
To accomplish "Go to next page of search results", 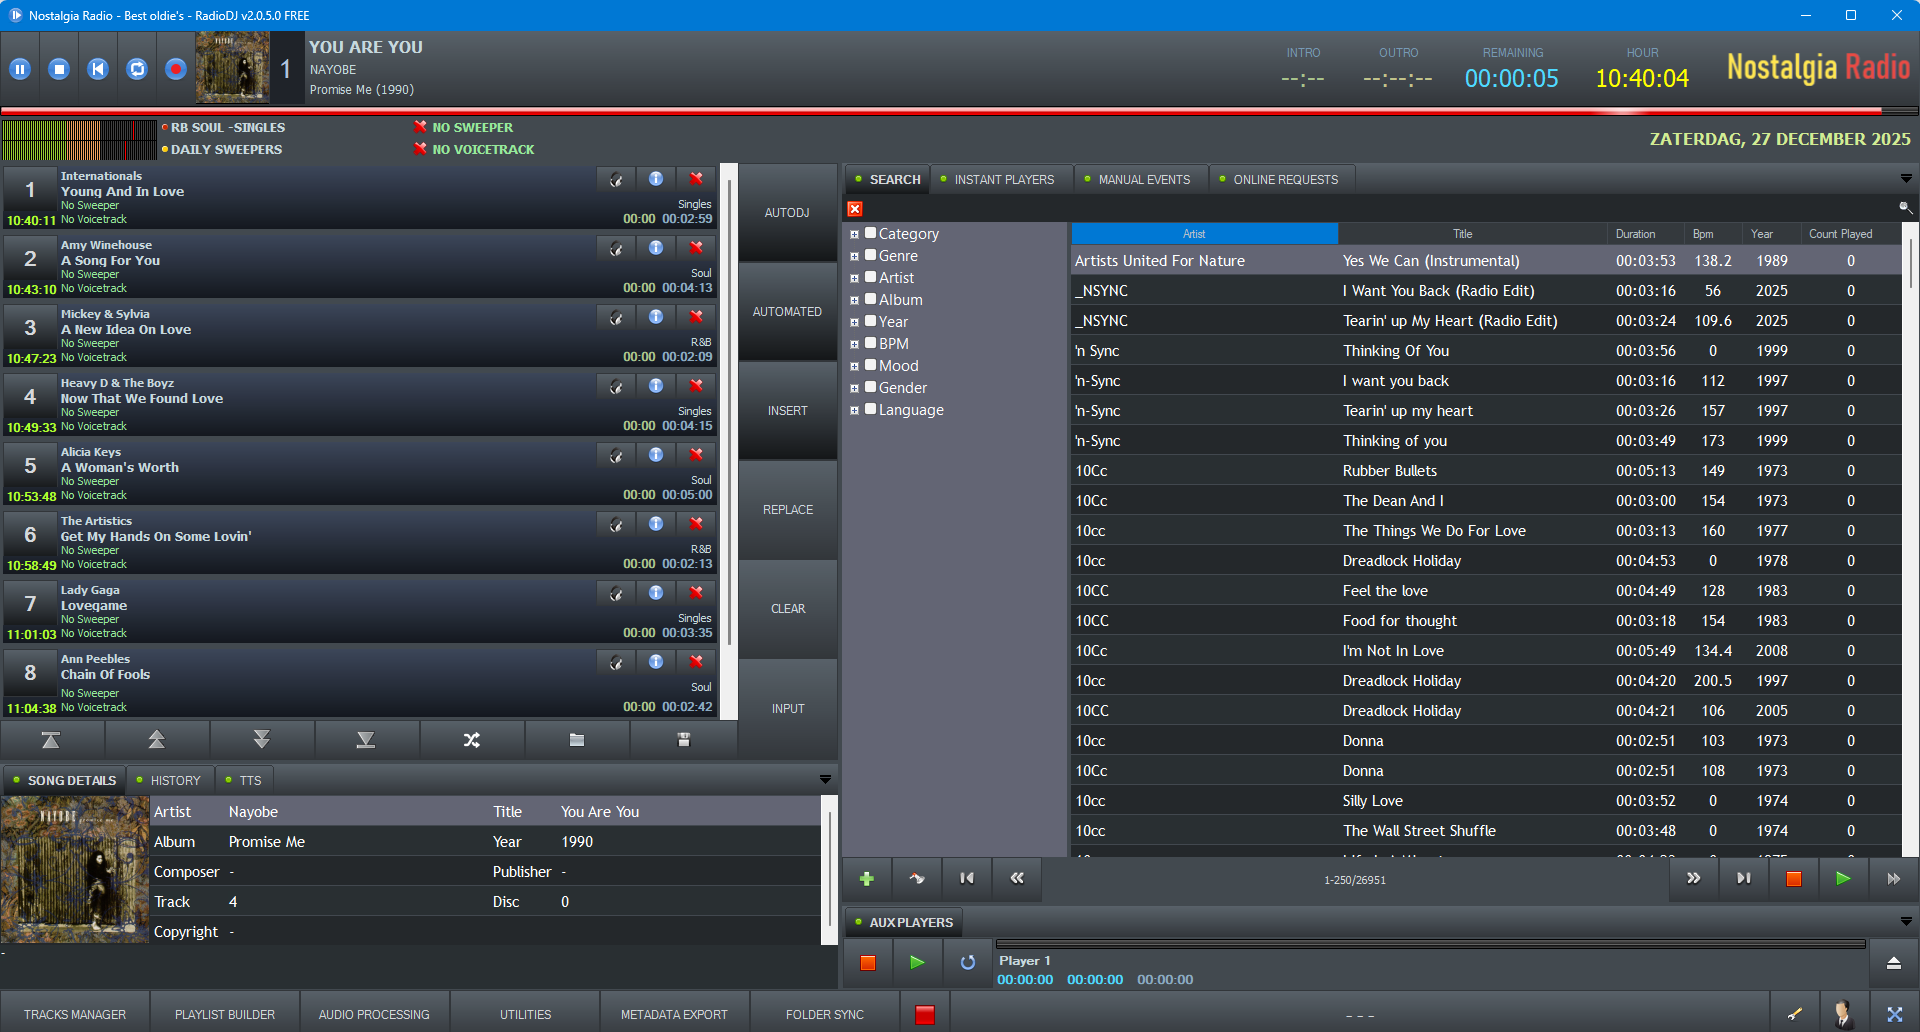I will click(1693, 879).
